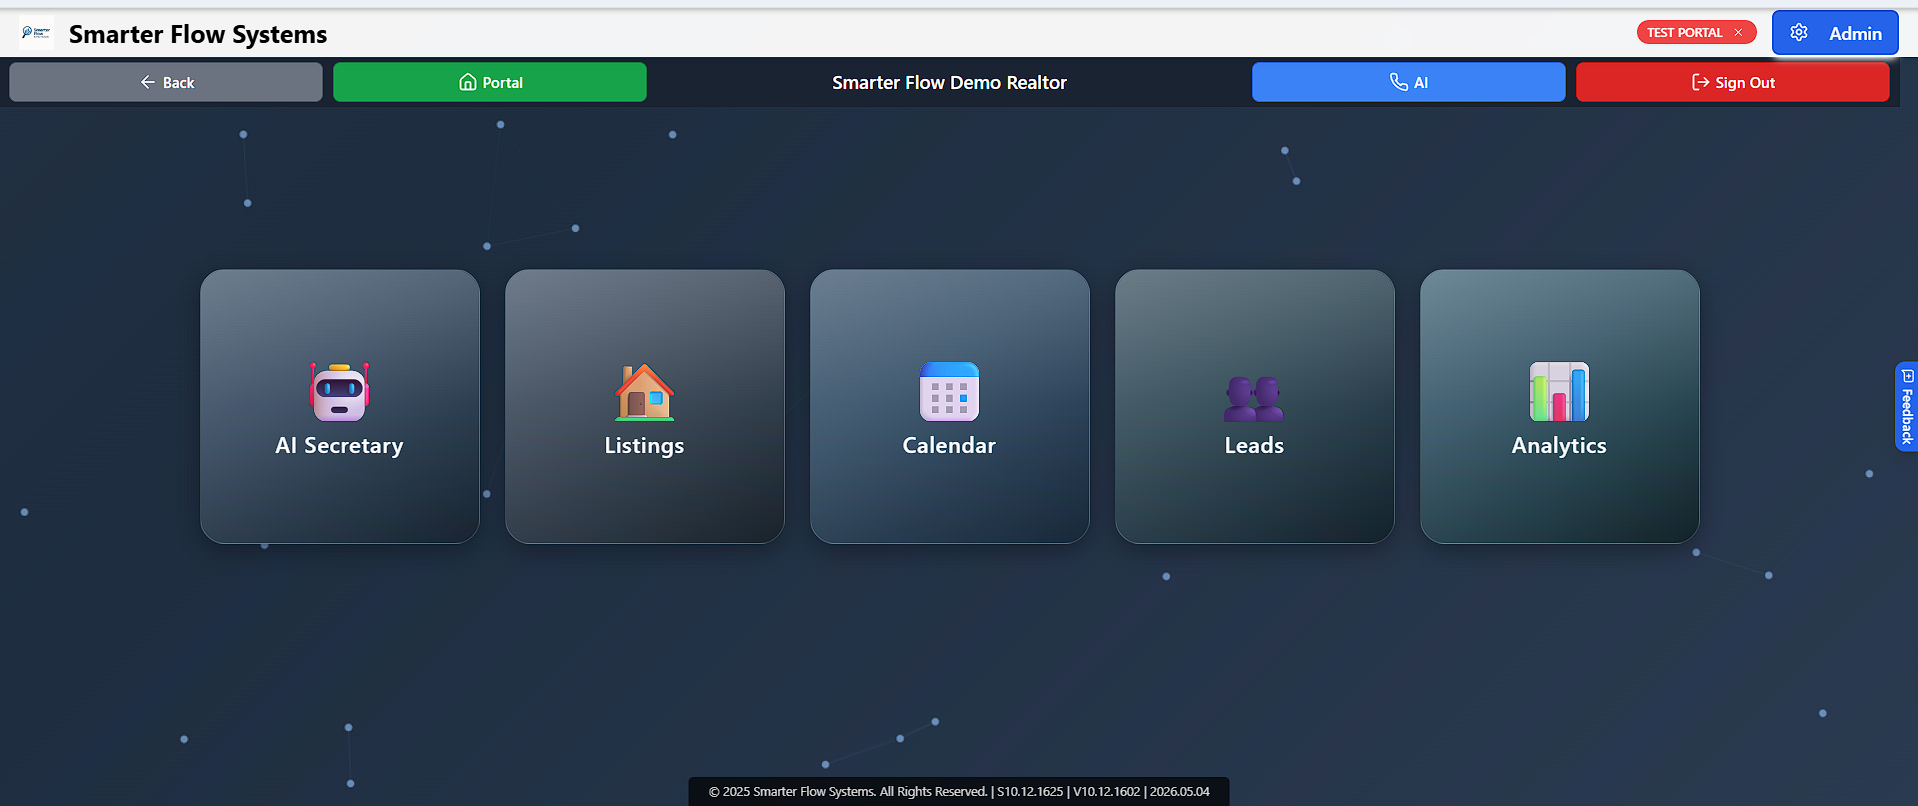Click the Smarter Flow Systems header title
This screenshot has width=1918, height=806.
198,34
